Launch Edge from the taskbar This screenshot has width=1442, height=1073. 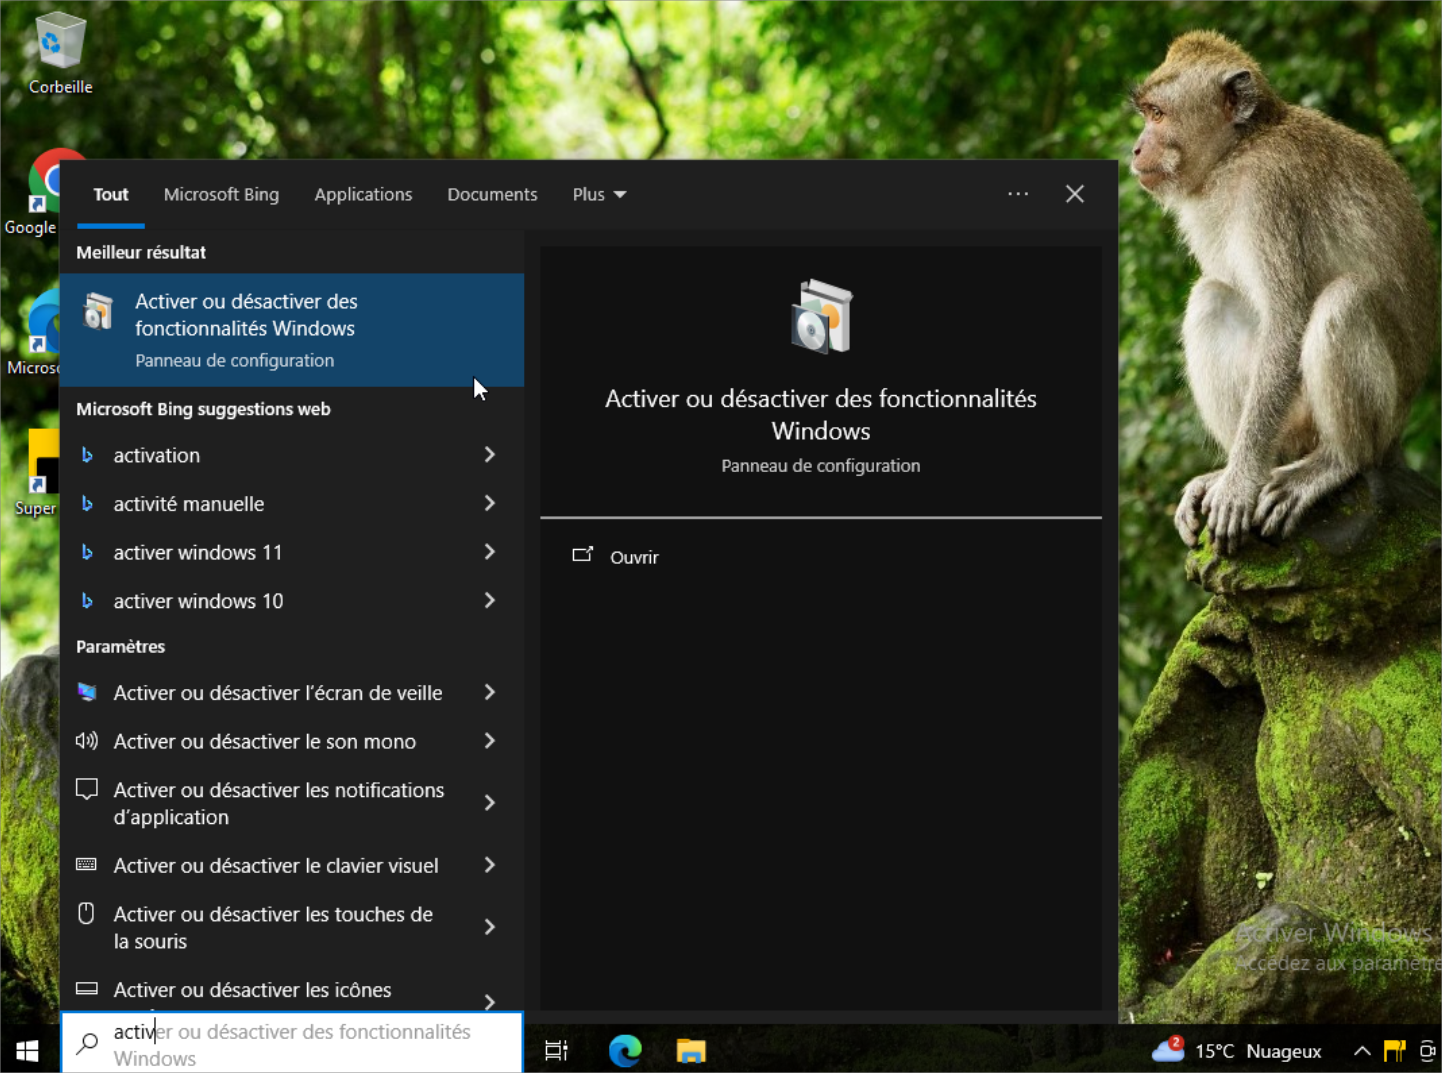pyautogui.click(x=625, y=1050)
